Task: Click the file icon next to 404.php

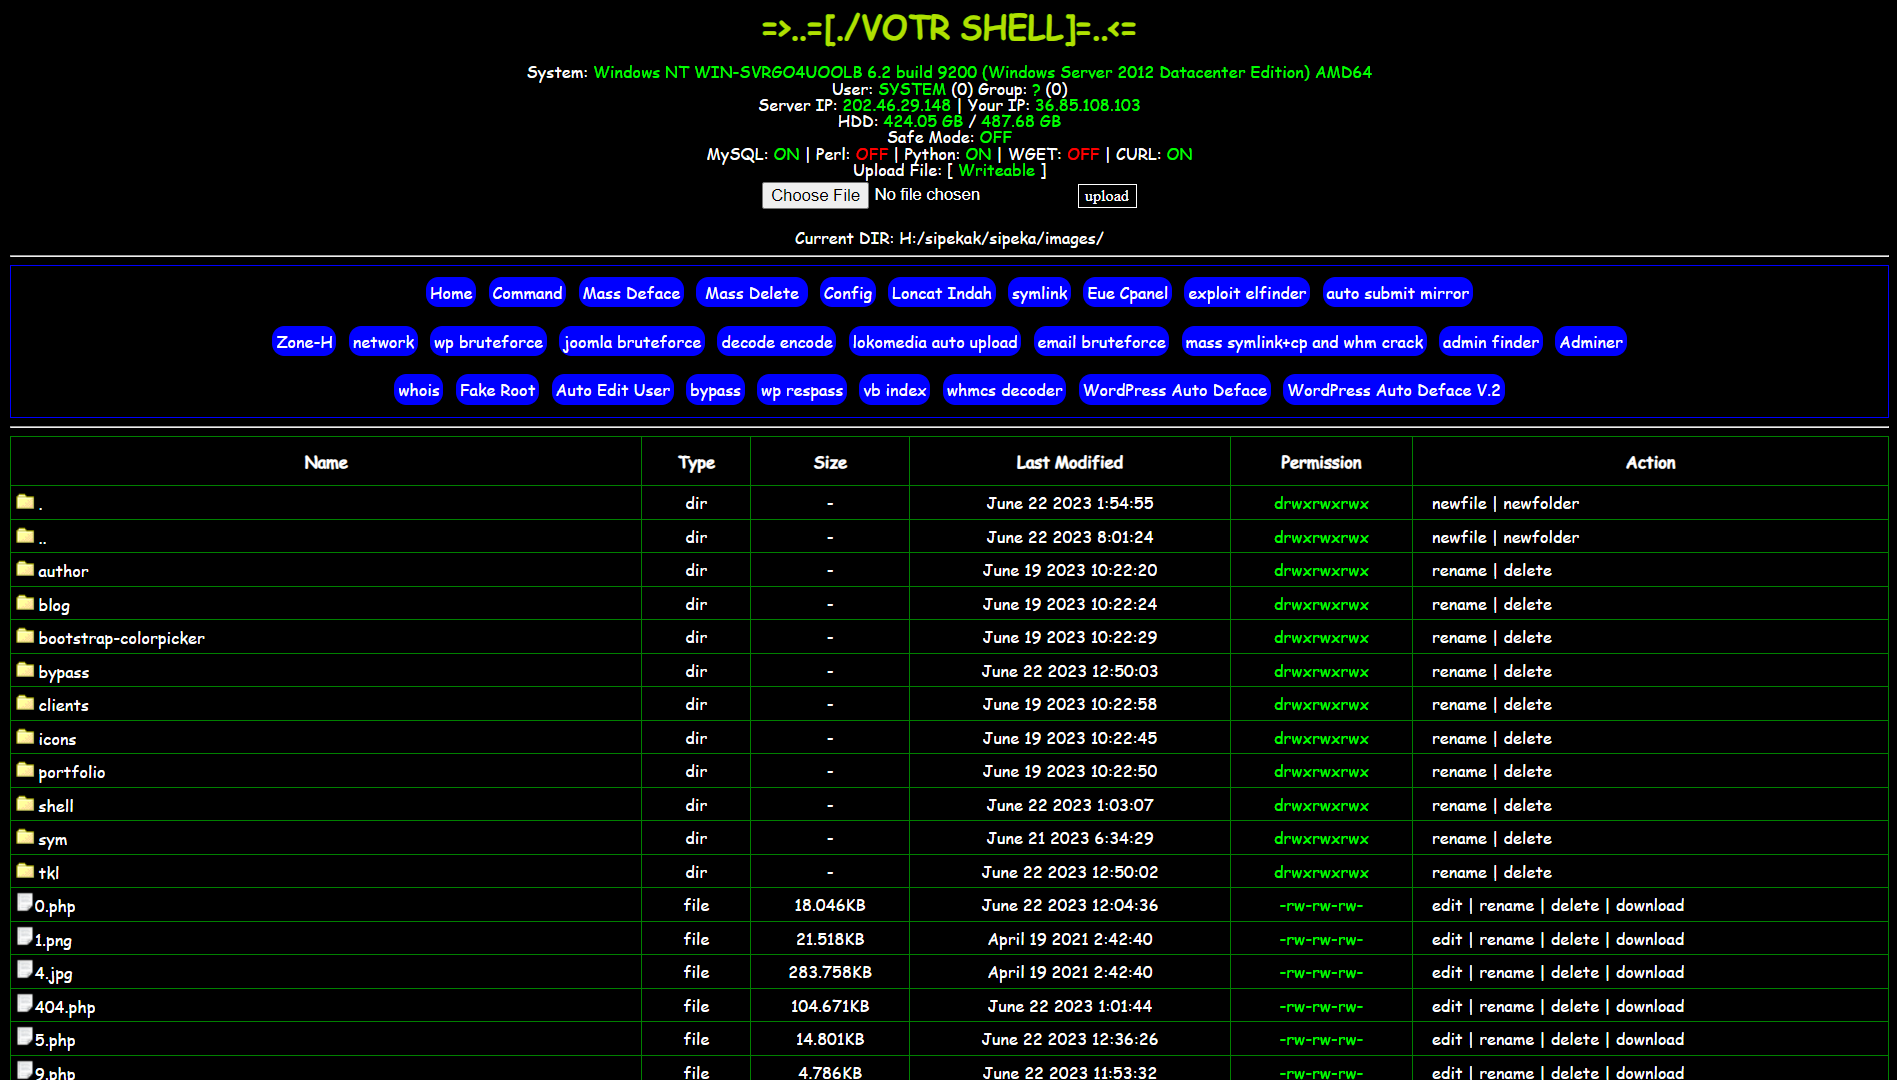Action: [24, 1004]
